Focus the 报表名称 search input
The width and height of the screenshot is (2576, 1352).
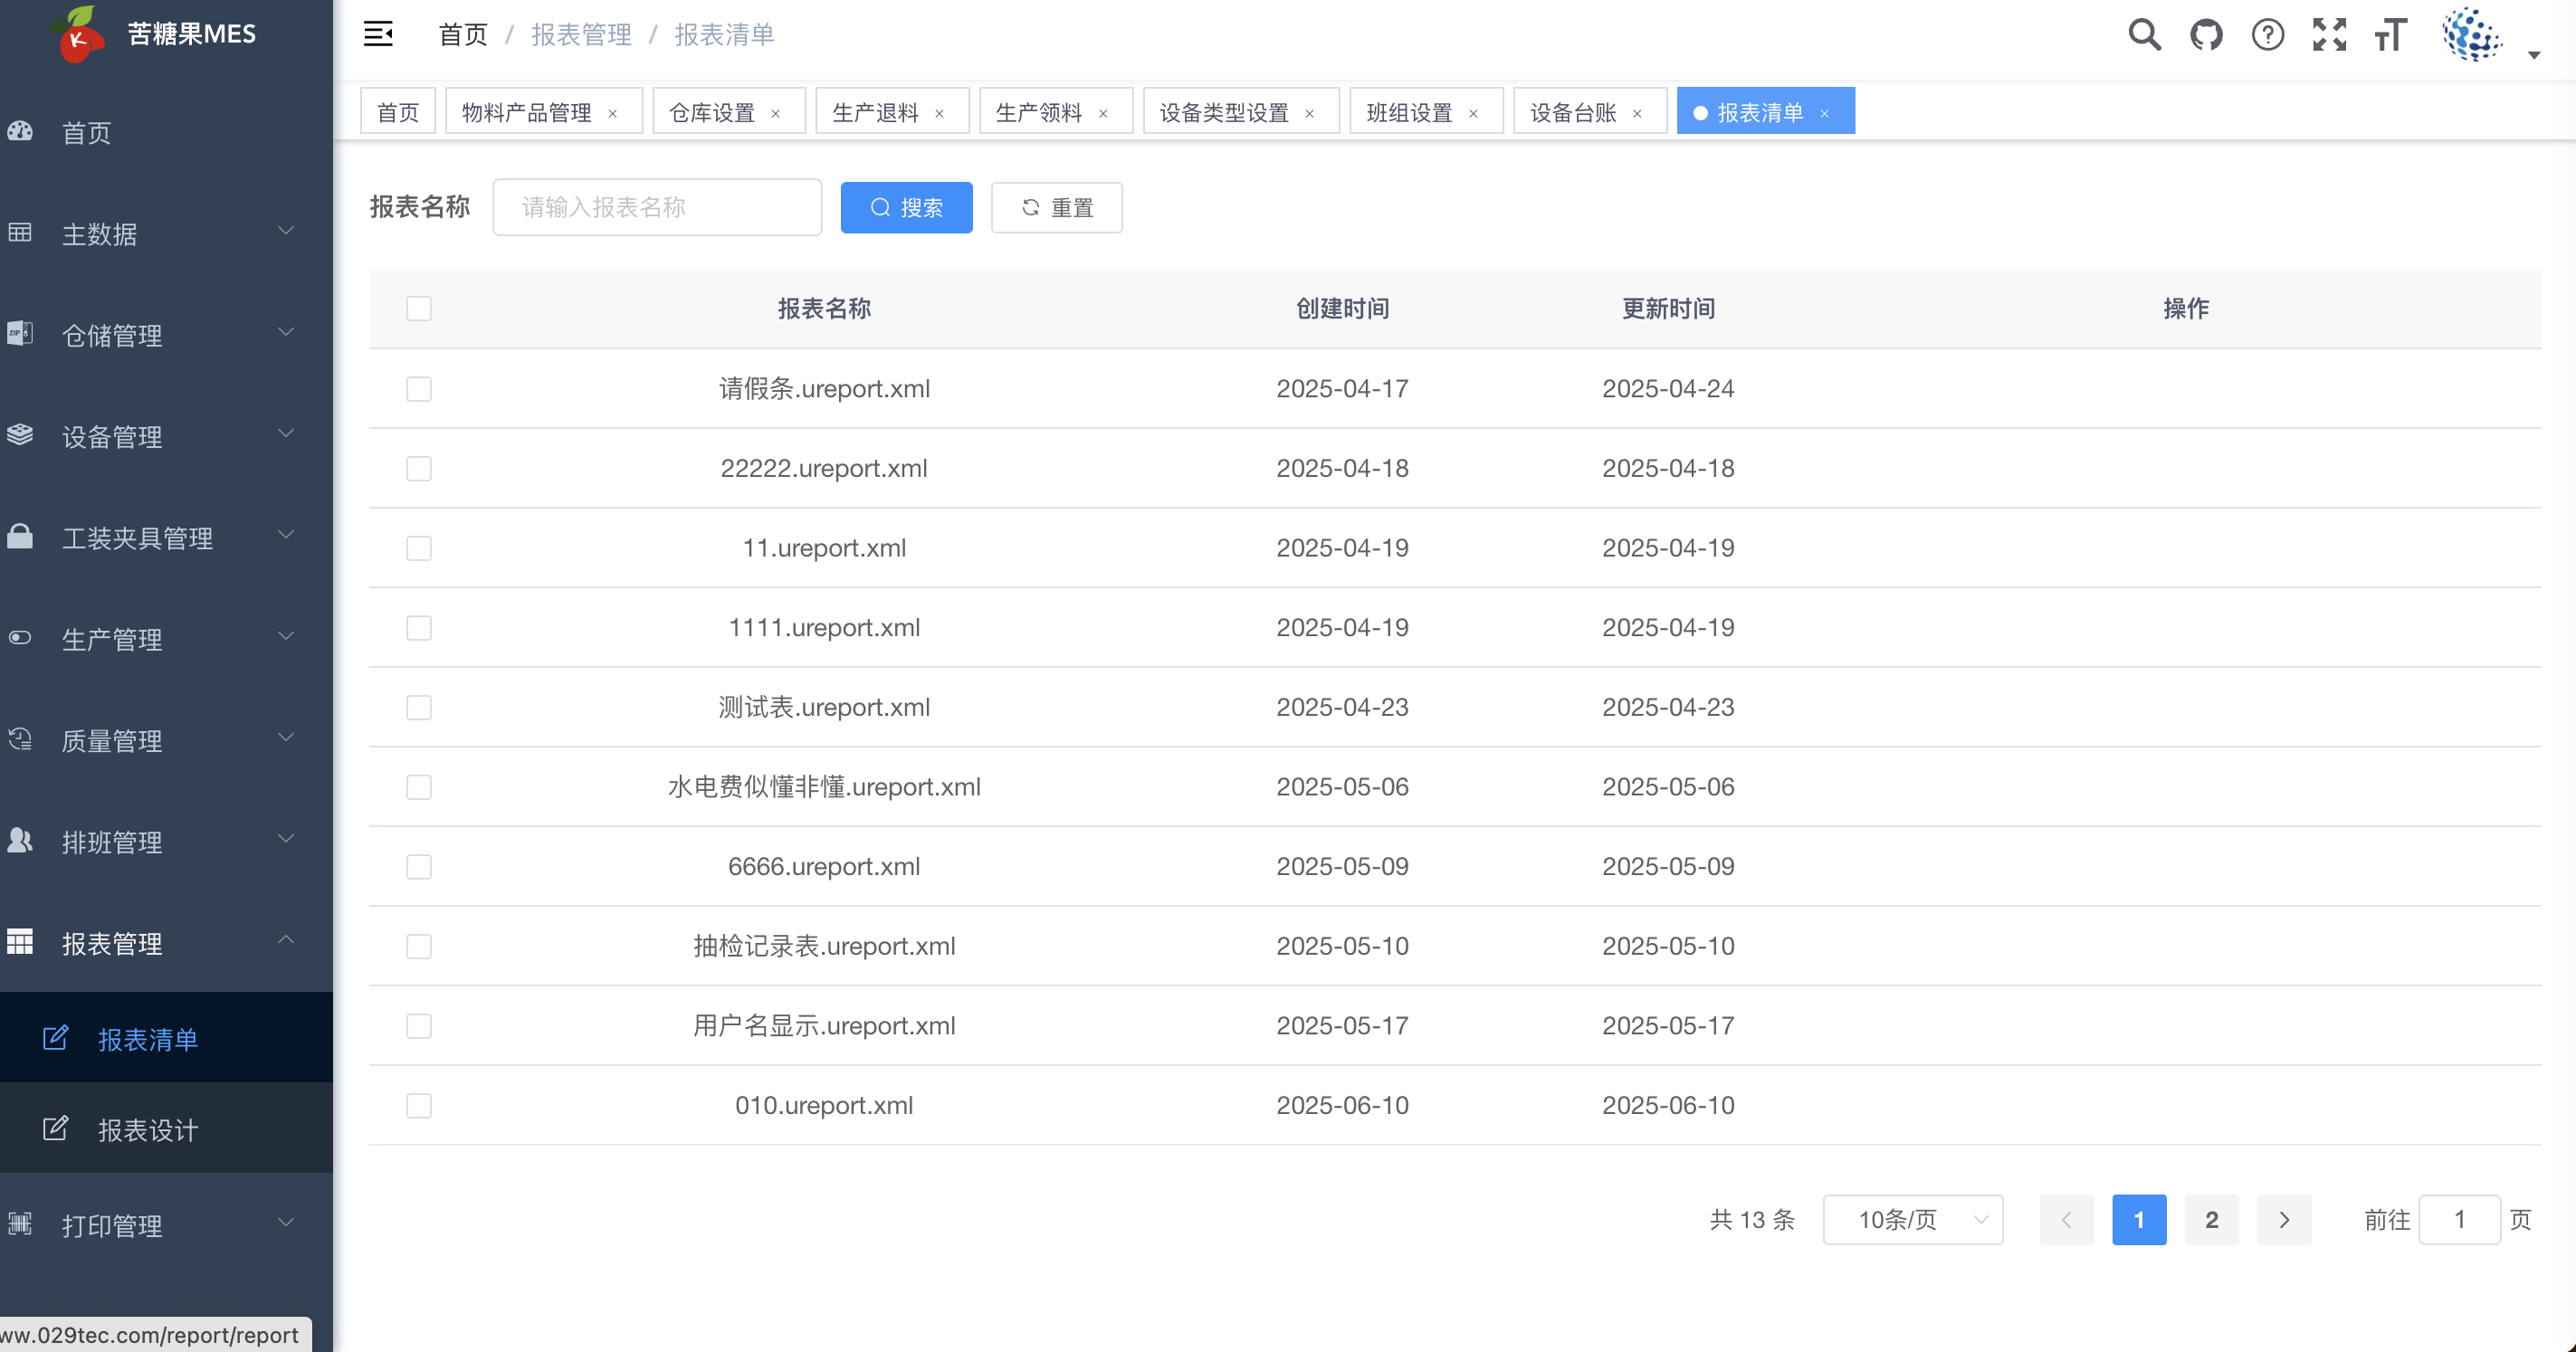coord(657,207)
